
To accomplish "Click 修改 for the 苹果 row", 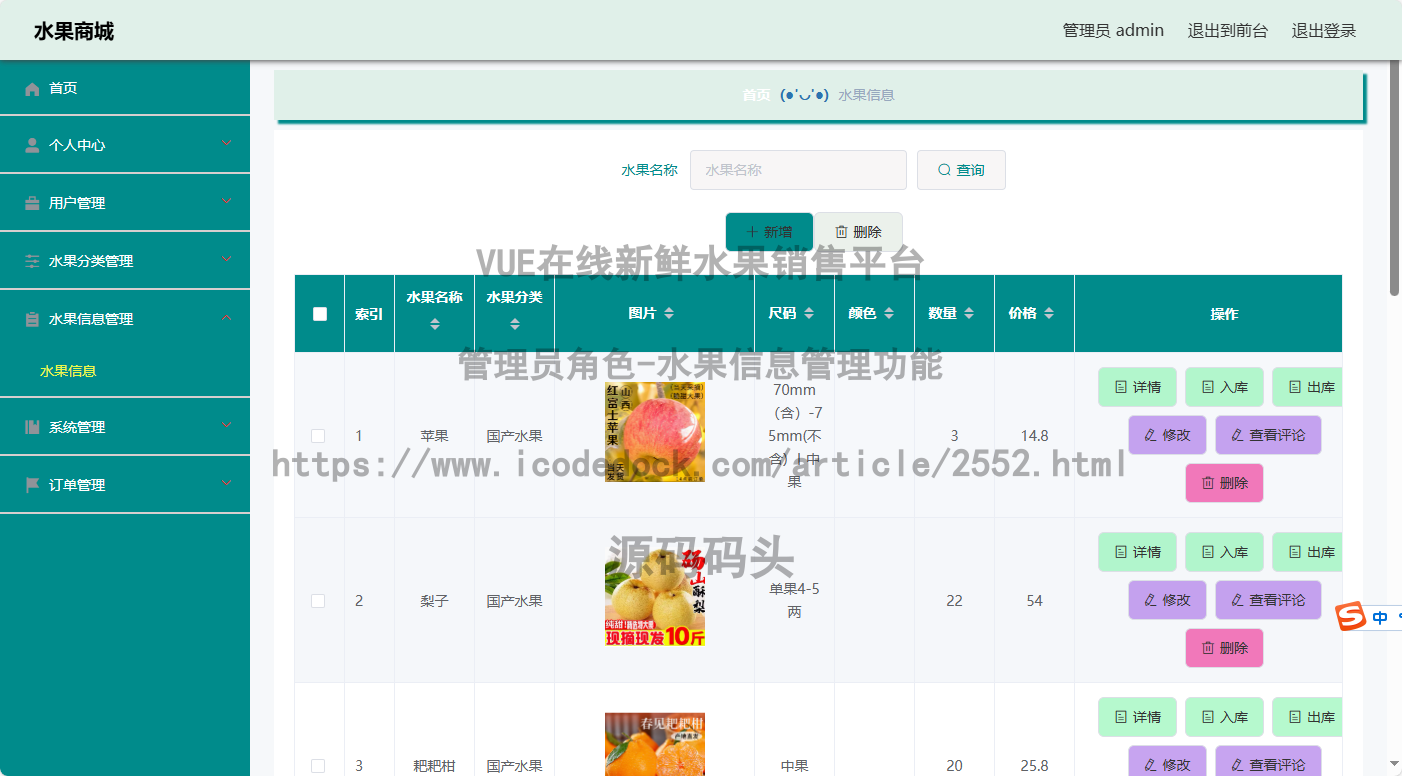I will (x=1167, y=435).
